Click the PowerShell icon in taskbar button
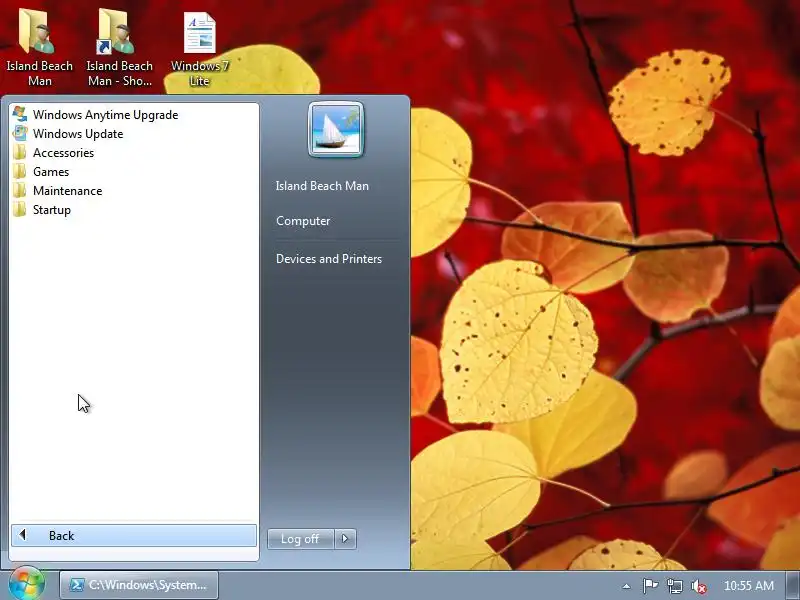 tap(77, 585)
